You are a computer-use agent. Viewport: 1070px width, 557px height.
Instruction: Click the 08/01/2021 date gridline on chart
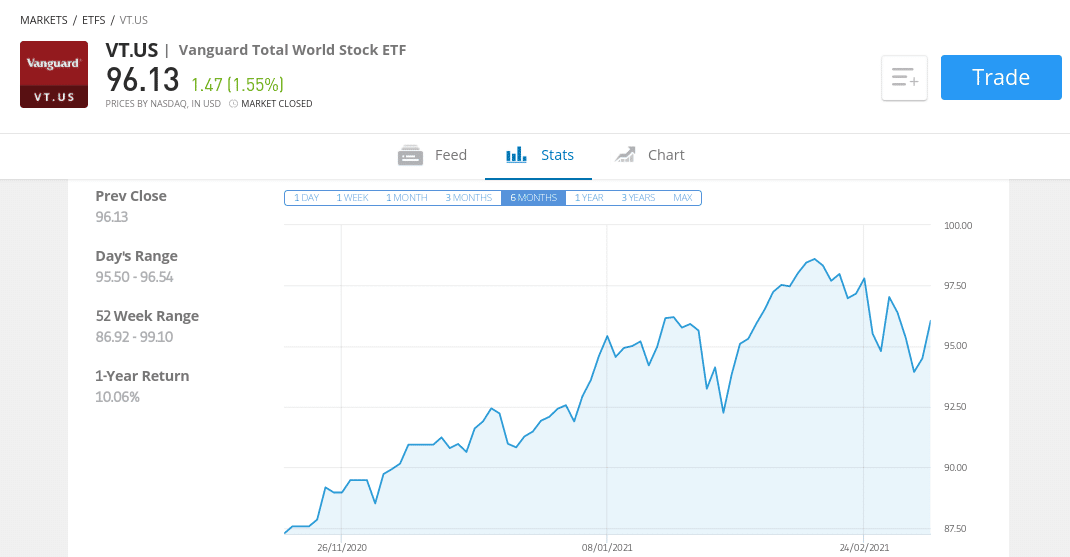pyautogui.click(x=607, y=379)
